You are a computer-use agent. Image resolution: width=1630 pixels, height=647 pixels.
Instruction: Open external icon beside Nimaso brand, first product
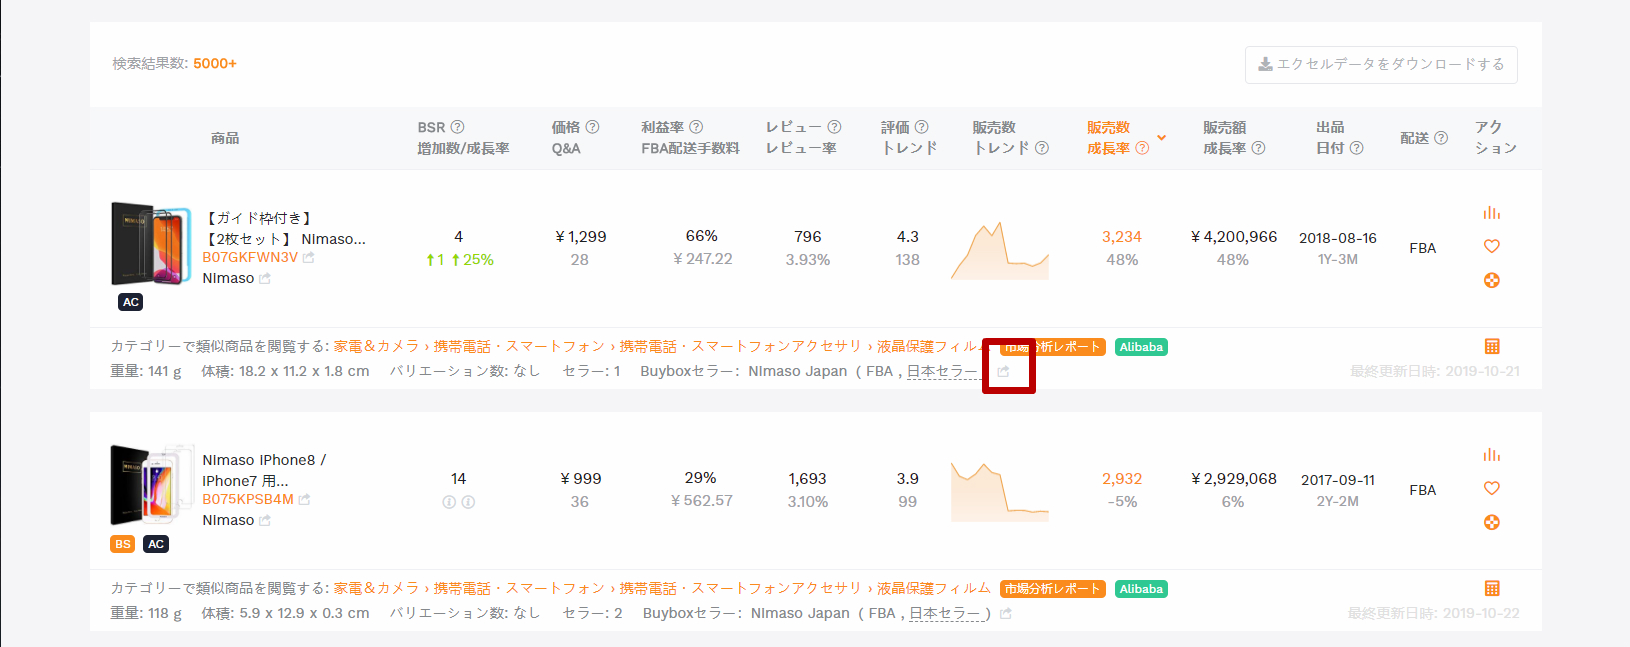click(x=265, y=279)
